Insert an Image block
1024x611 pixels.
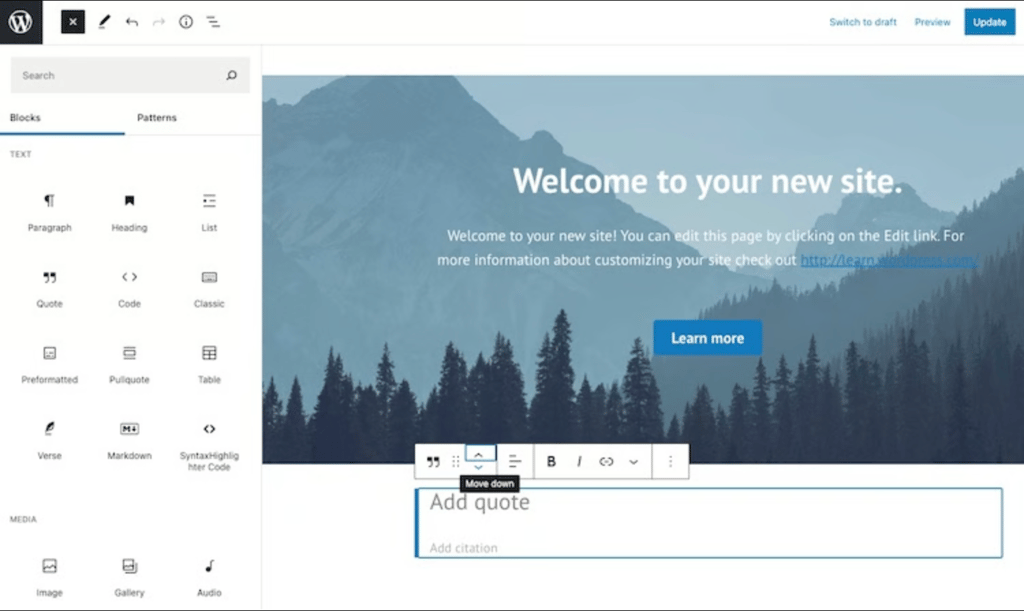click(x=50, y=578)
